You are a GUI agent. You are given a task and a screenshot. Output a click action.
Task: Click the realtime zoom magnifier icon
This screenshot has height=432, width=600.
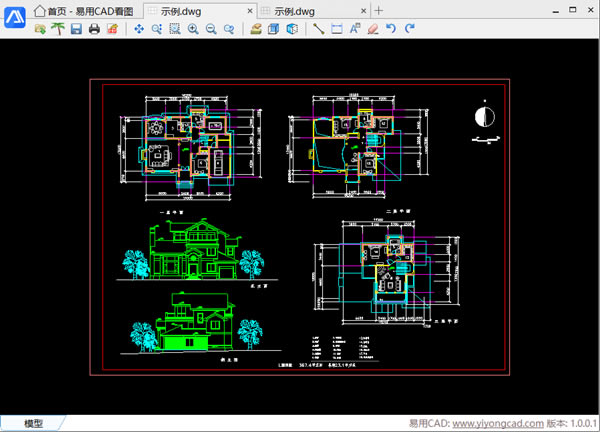157,29
